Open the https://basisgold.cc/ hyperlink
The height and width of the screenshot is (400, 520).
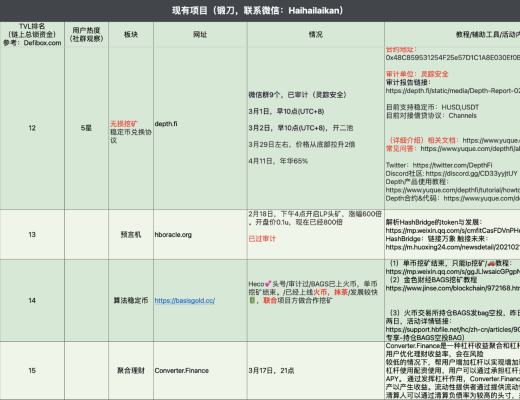coord(184,301)
